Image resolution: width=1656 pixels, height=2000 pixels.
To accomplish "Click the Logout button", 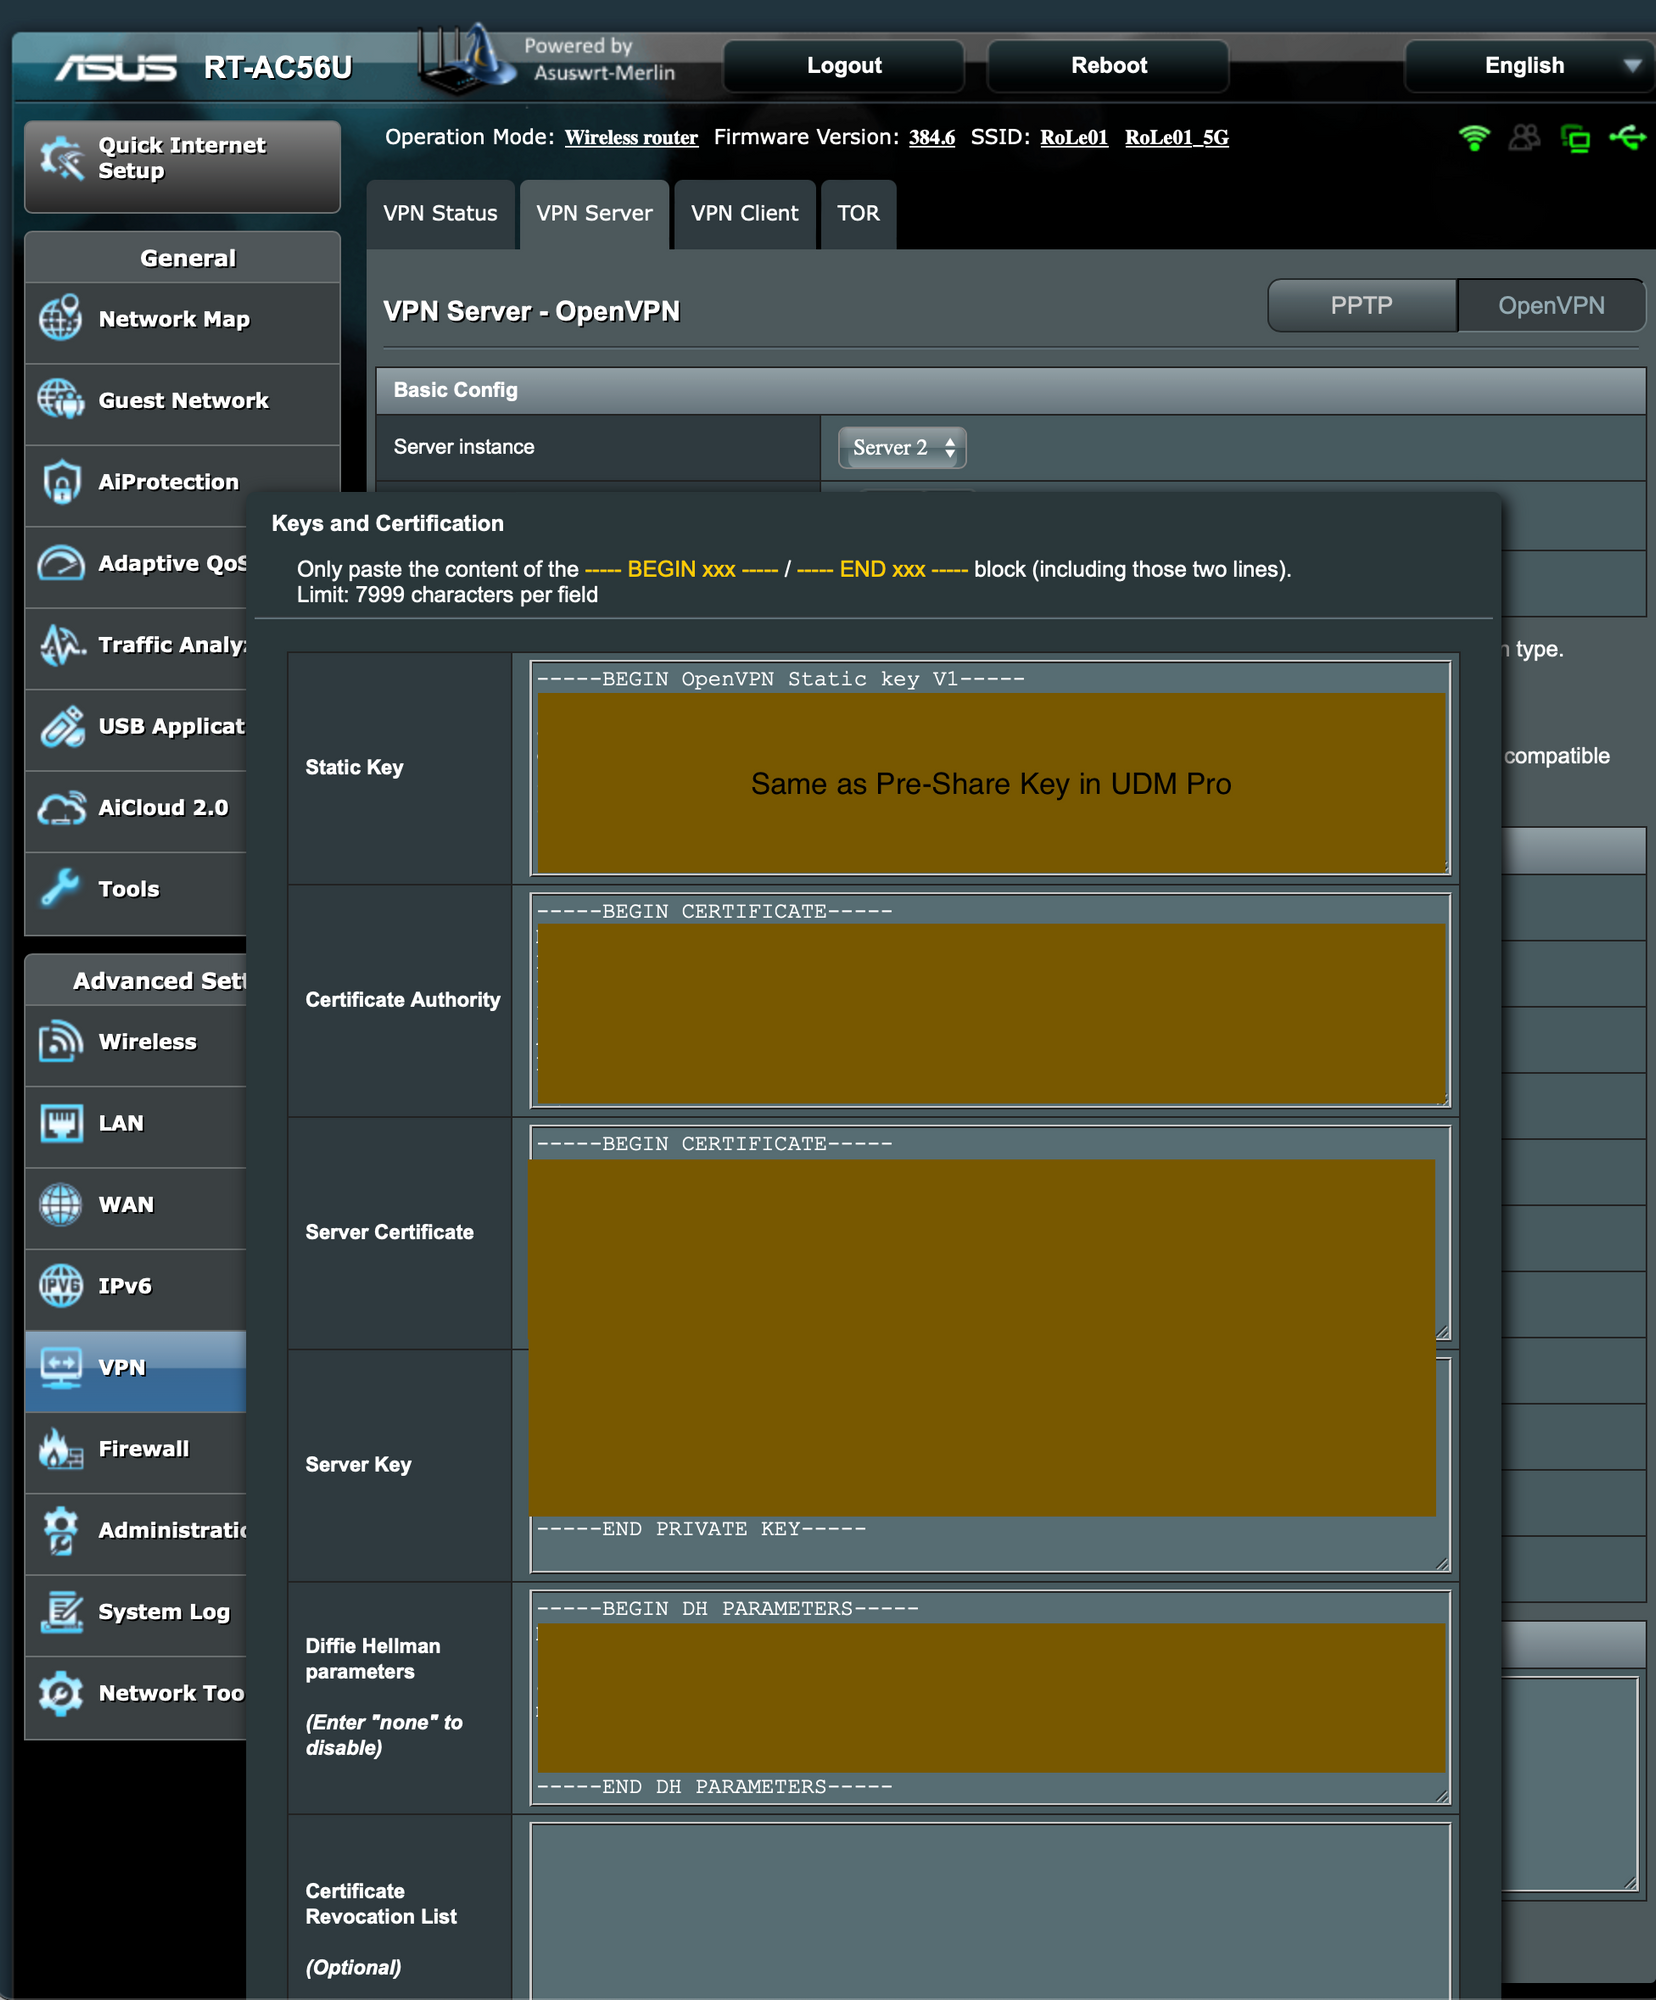I will click(843, 66).
